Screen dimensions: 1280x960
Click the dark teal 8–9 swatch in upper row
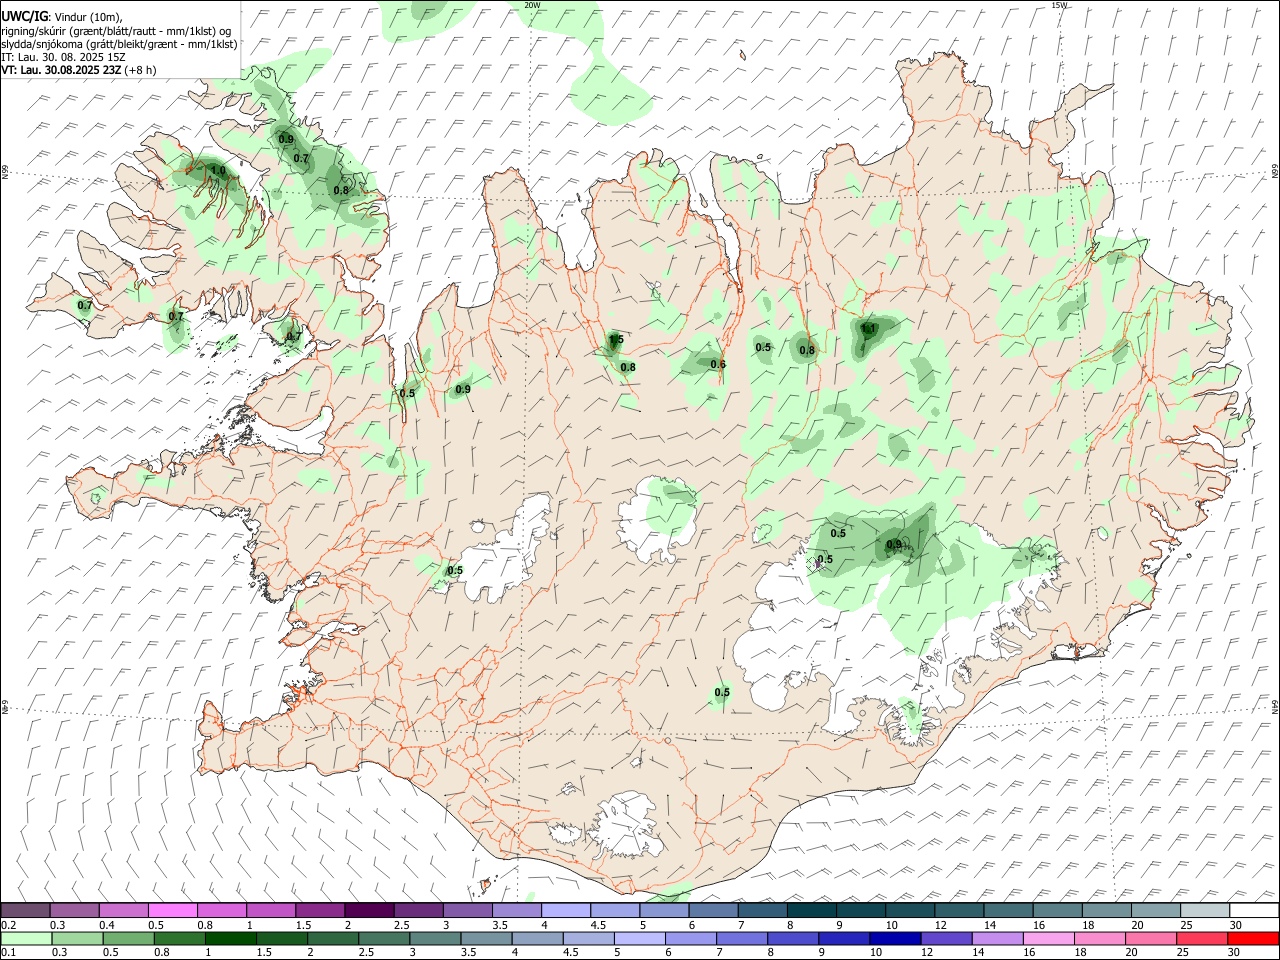point(812,911)
